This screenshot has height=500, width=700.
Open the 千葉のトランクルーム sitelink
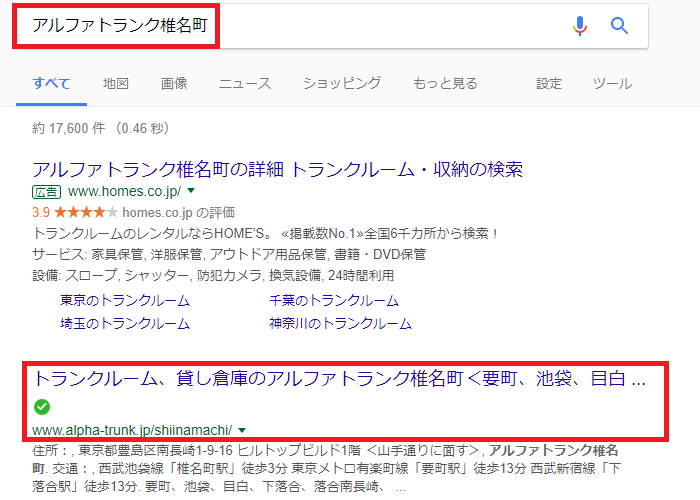click(334, 300)
